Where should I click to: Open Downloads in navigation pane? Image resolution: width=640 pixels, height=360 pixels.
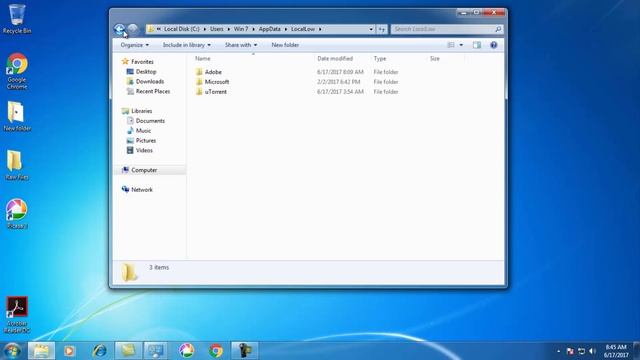(150, 82)
